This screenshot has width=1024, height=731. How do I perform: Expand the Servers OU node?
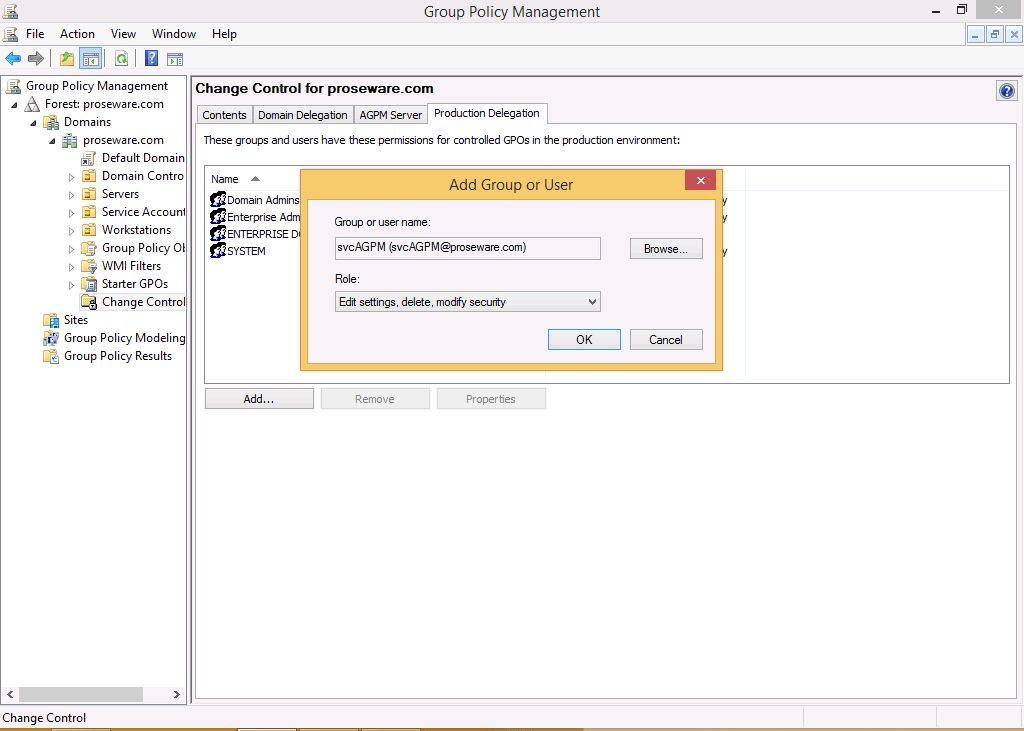point(72,195)
